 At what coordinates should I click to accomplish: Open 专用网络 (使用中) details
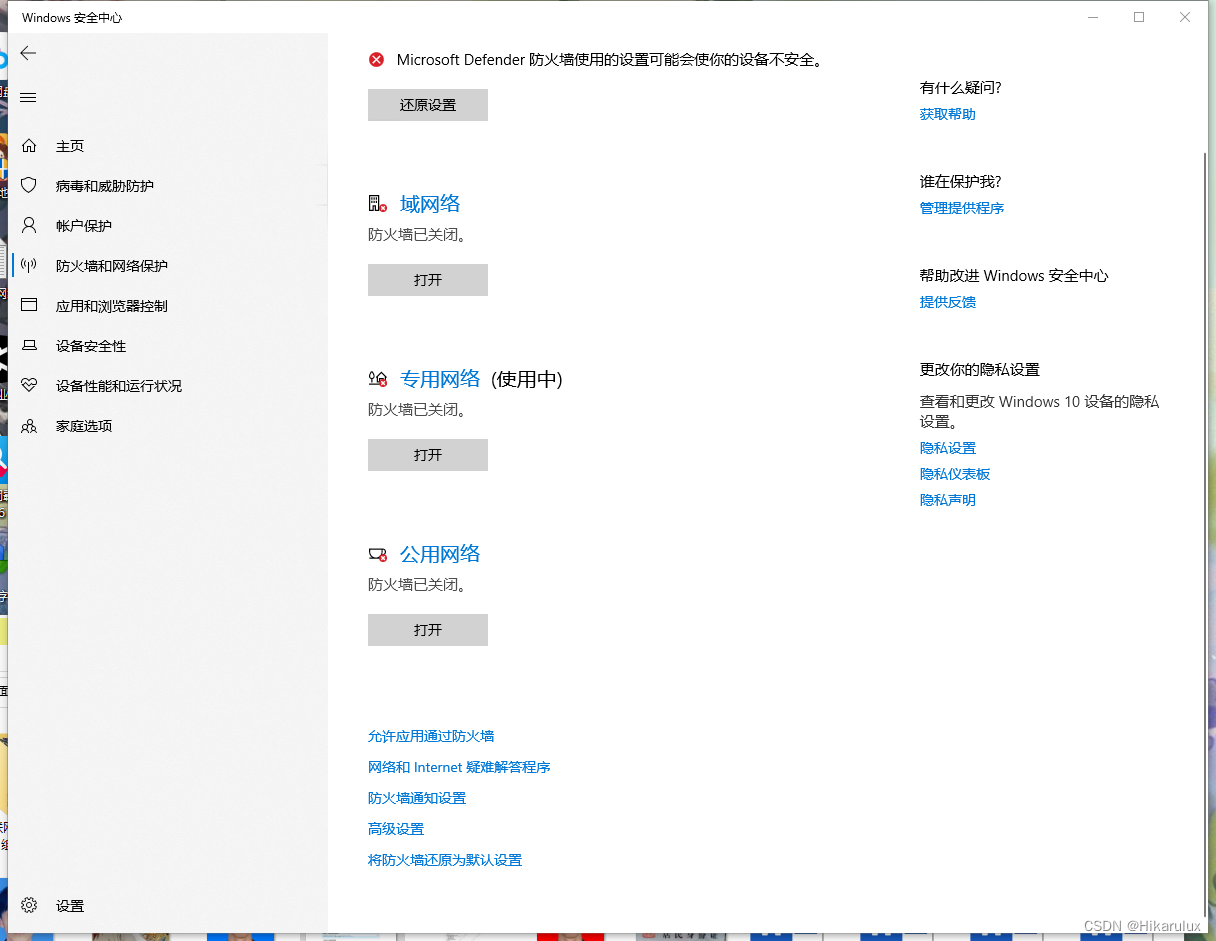tap(441, 379)
